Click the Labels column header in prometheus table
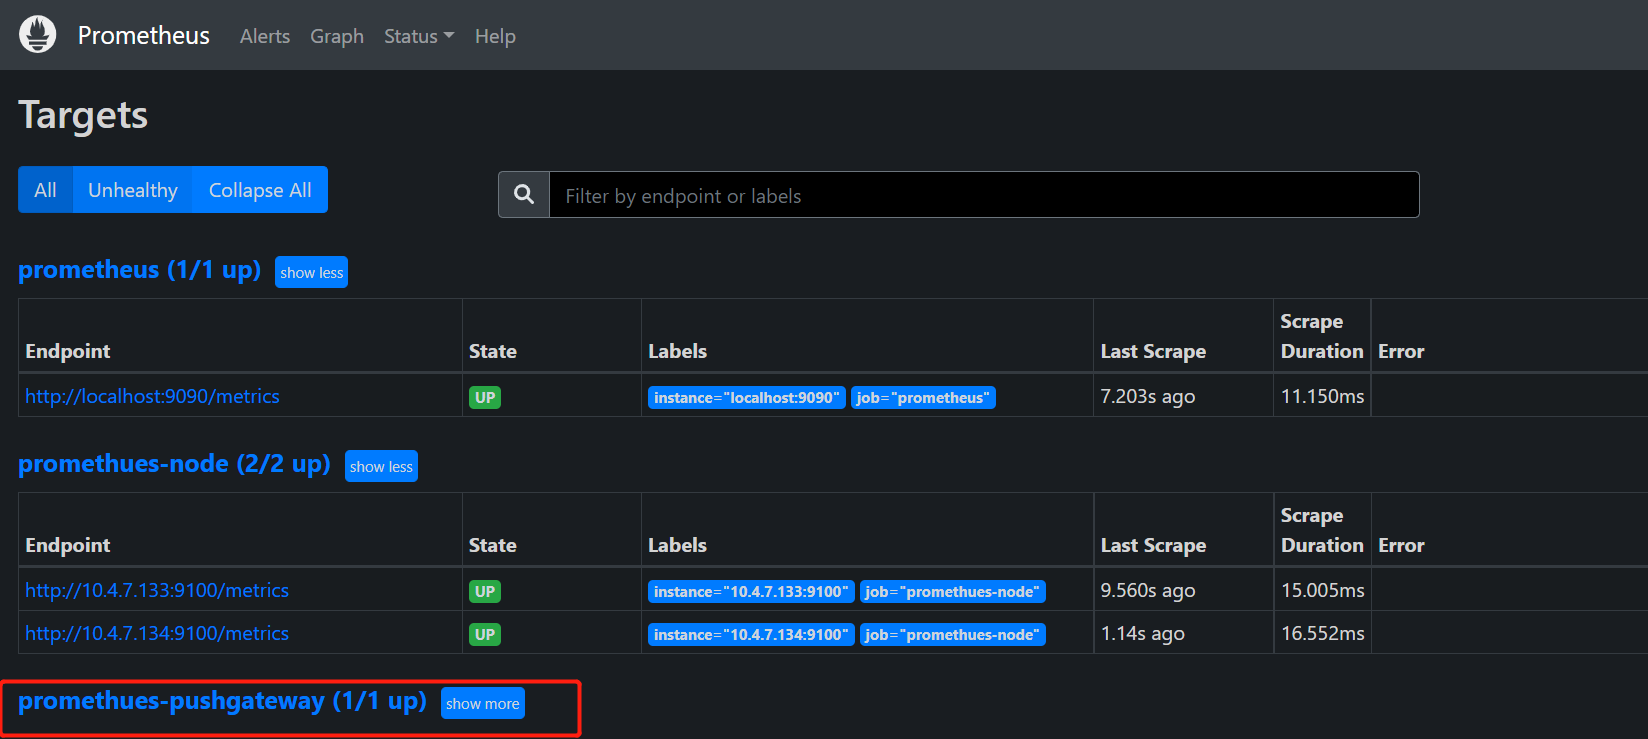 677,351
